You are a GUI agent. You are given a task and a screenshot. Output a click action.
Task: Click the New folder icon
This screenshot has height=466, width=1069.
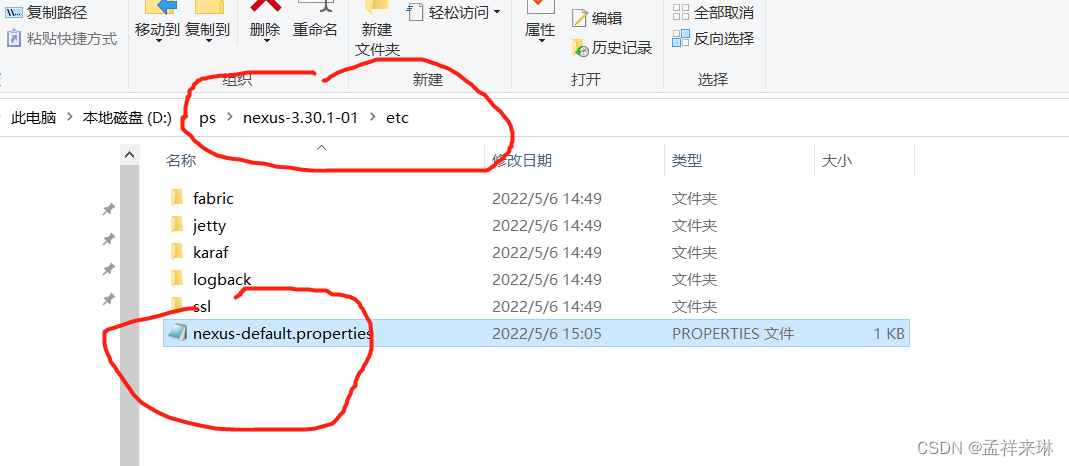(x=377, y=6)
